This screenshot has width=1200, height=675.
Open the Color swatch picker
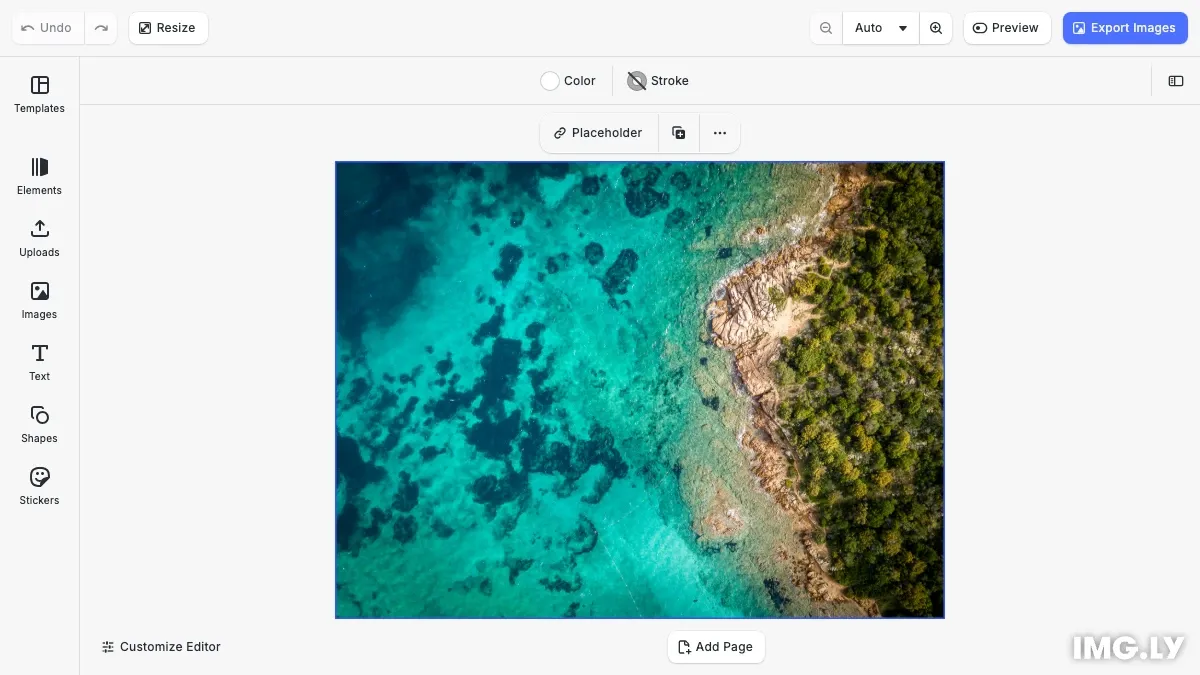point(568,81)
